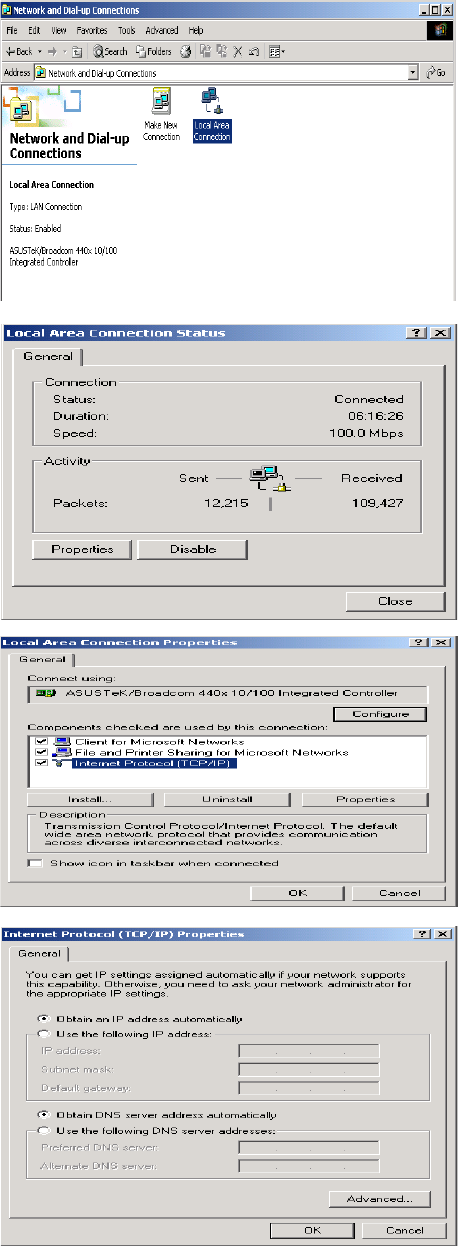Click the History toolbar icon
Screen dimensions: 458x1246
(x=185, y=51)
